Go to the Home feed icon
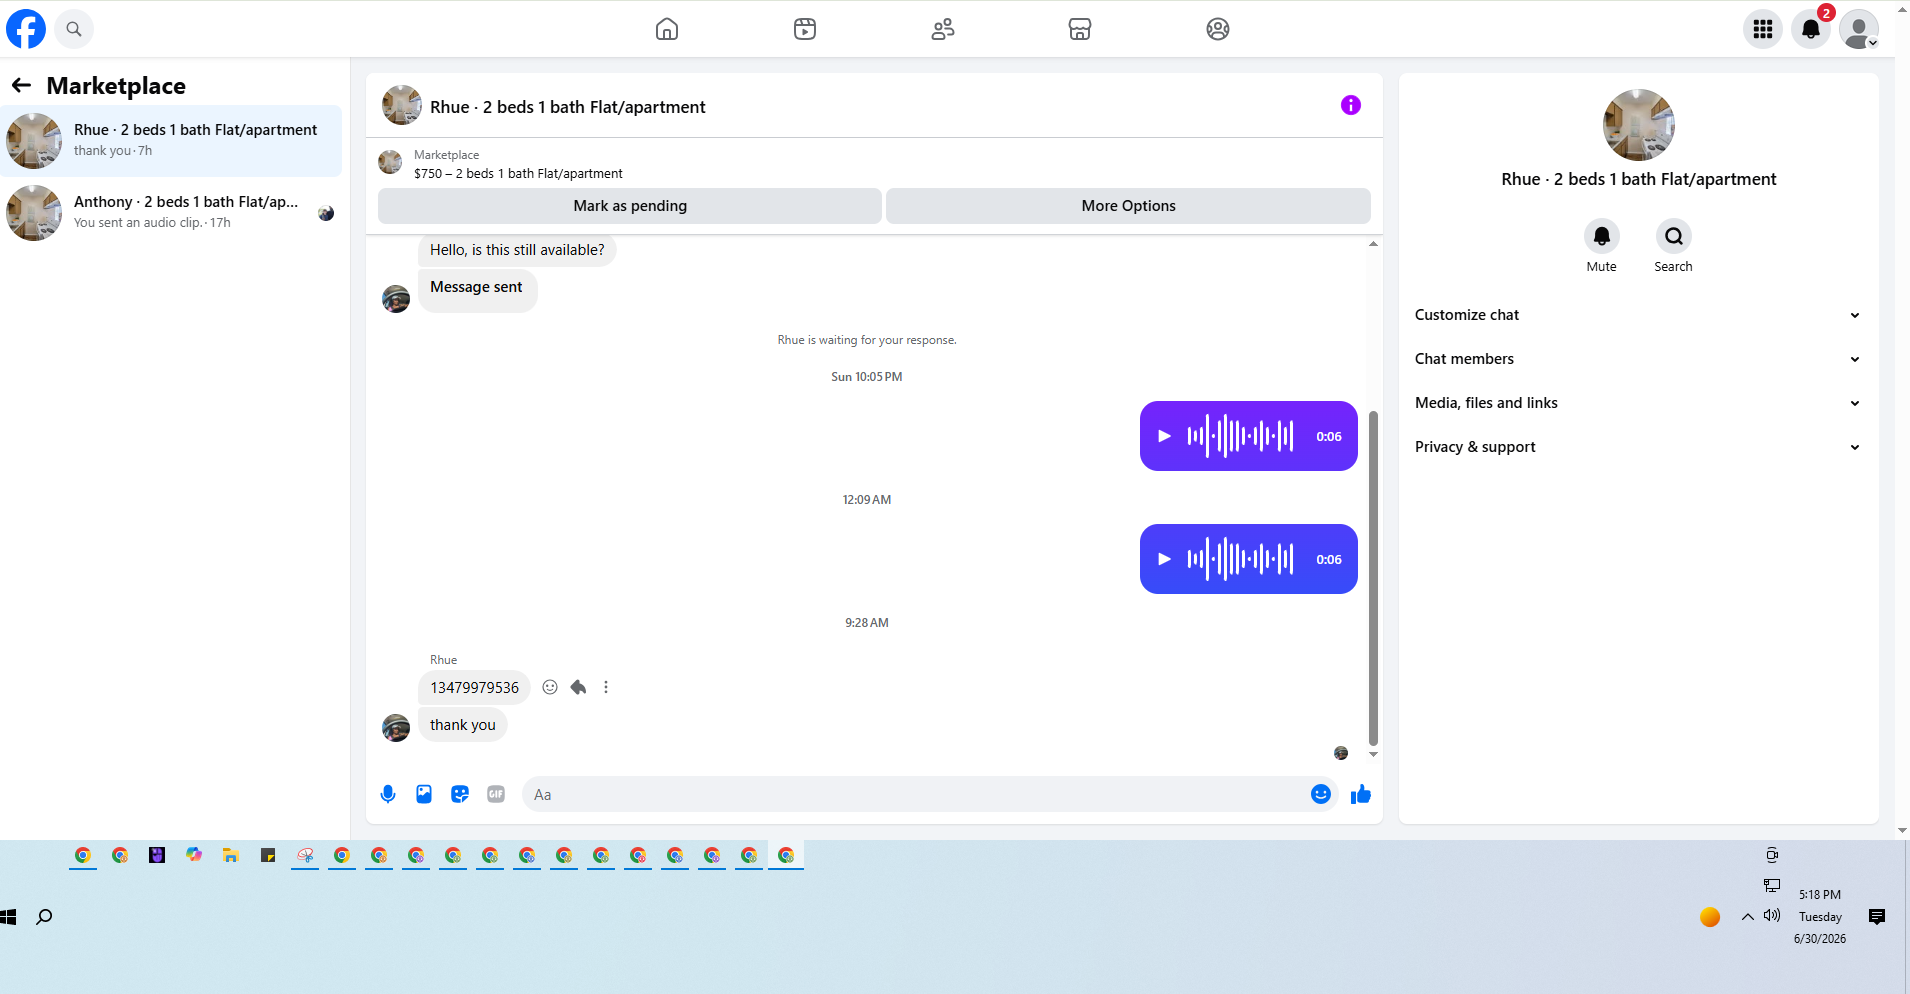Screen dimensions: 1910x994 tap(667, 29)
